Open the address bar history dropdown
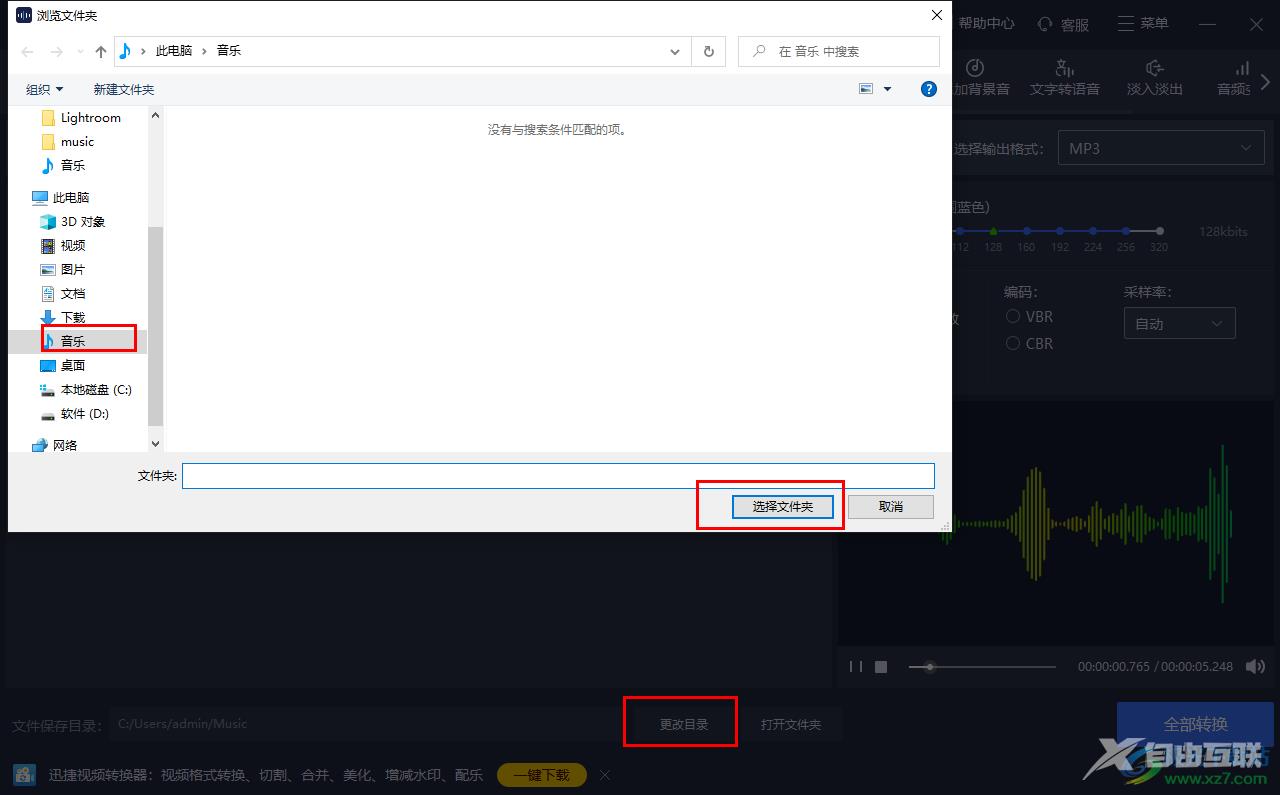1280x795 pixels. (x=677, y=51)
